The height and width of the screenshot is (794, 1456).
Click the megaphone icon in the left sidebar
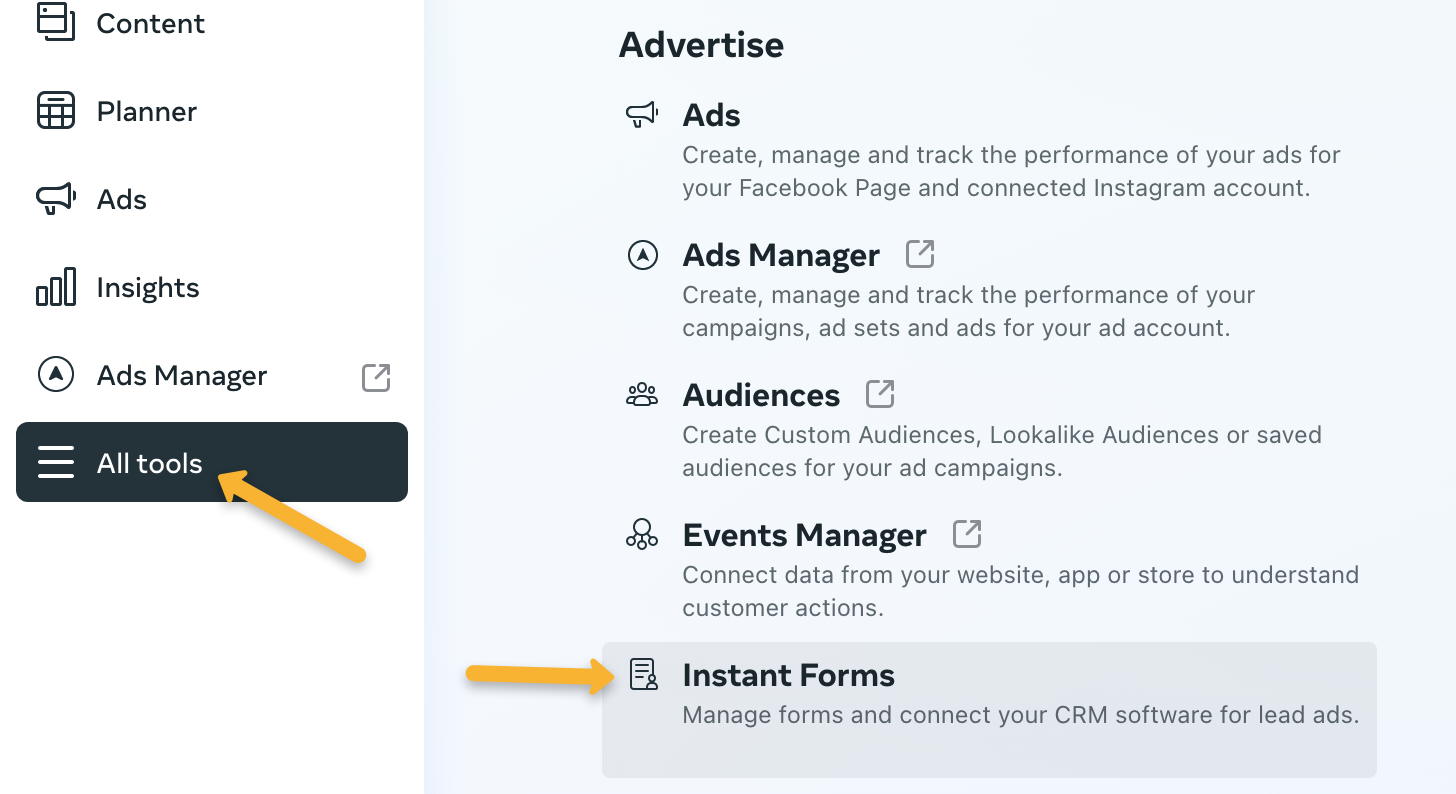pos(56,199)
